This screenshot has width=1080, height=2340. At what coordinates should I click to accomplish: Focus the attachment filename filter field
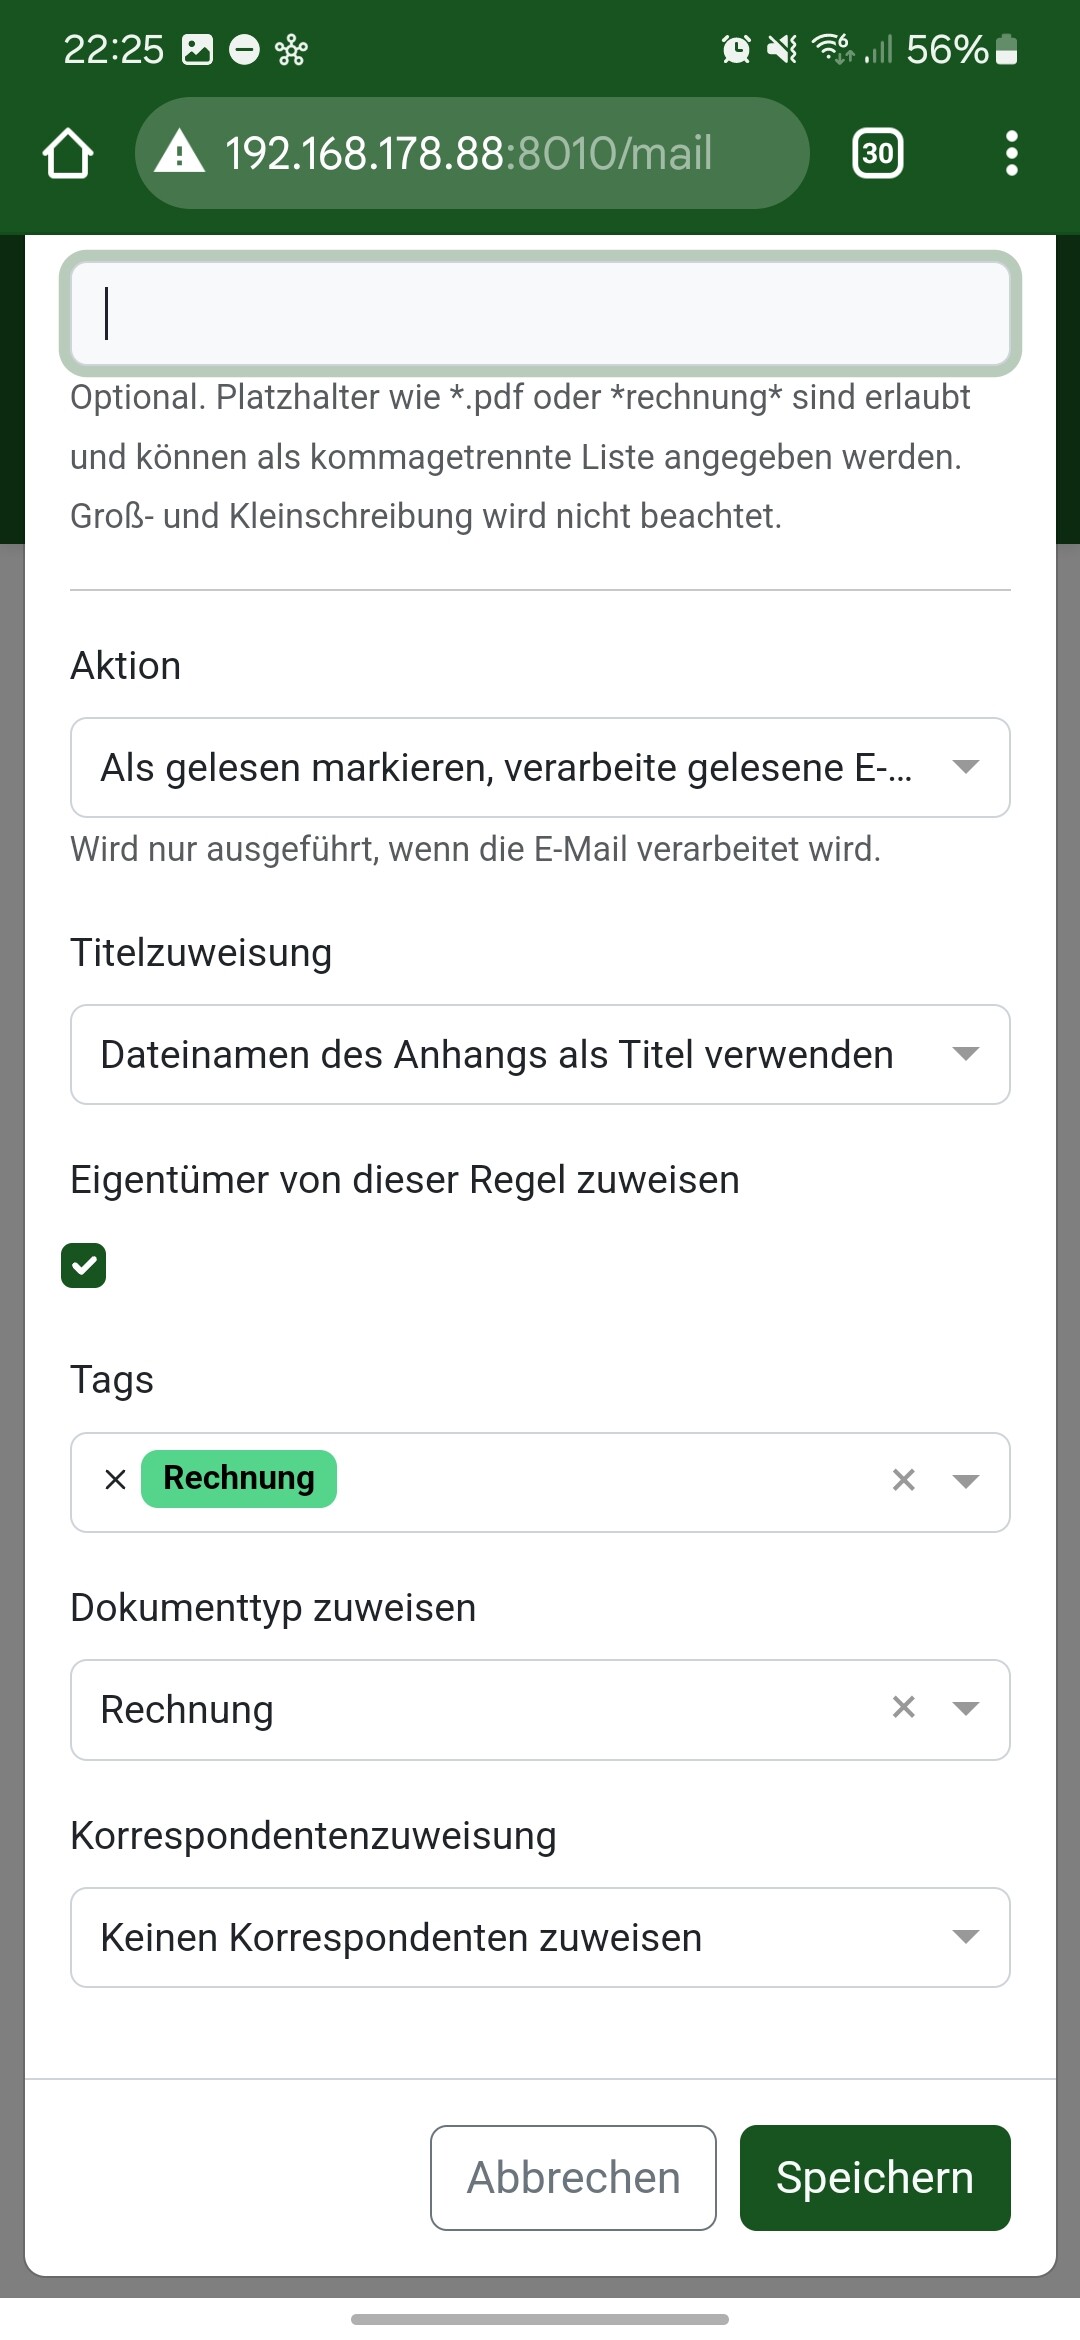(x=540, y=313)
